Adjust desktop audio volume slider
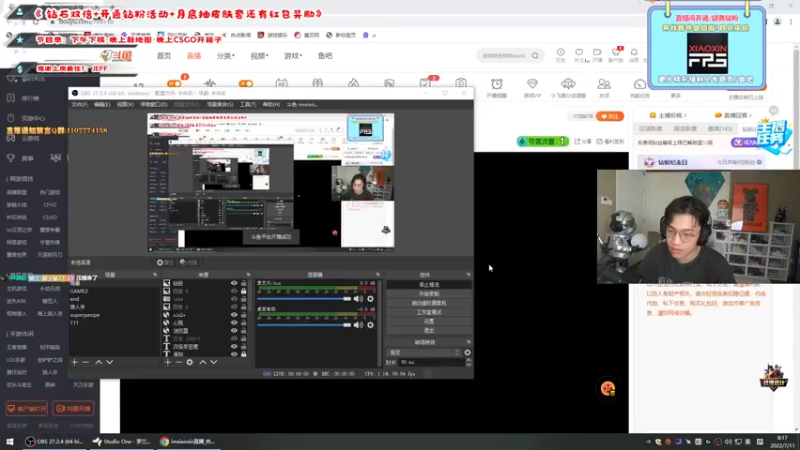Image resolution: width=800 pixels, height=450 pixels. pyautogui.click(x=304, y=325)
